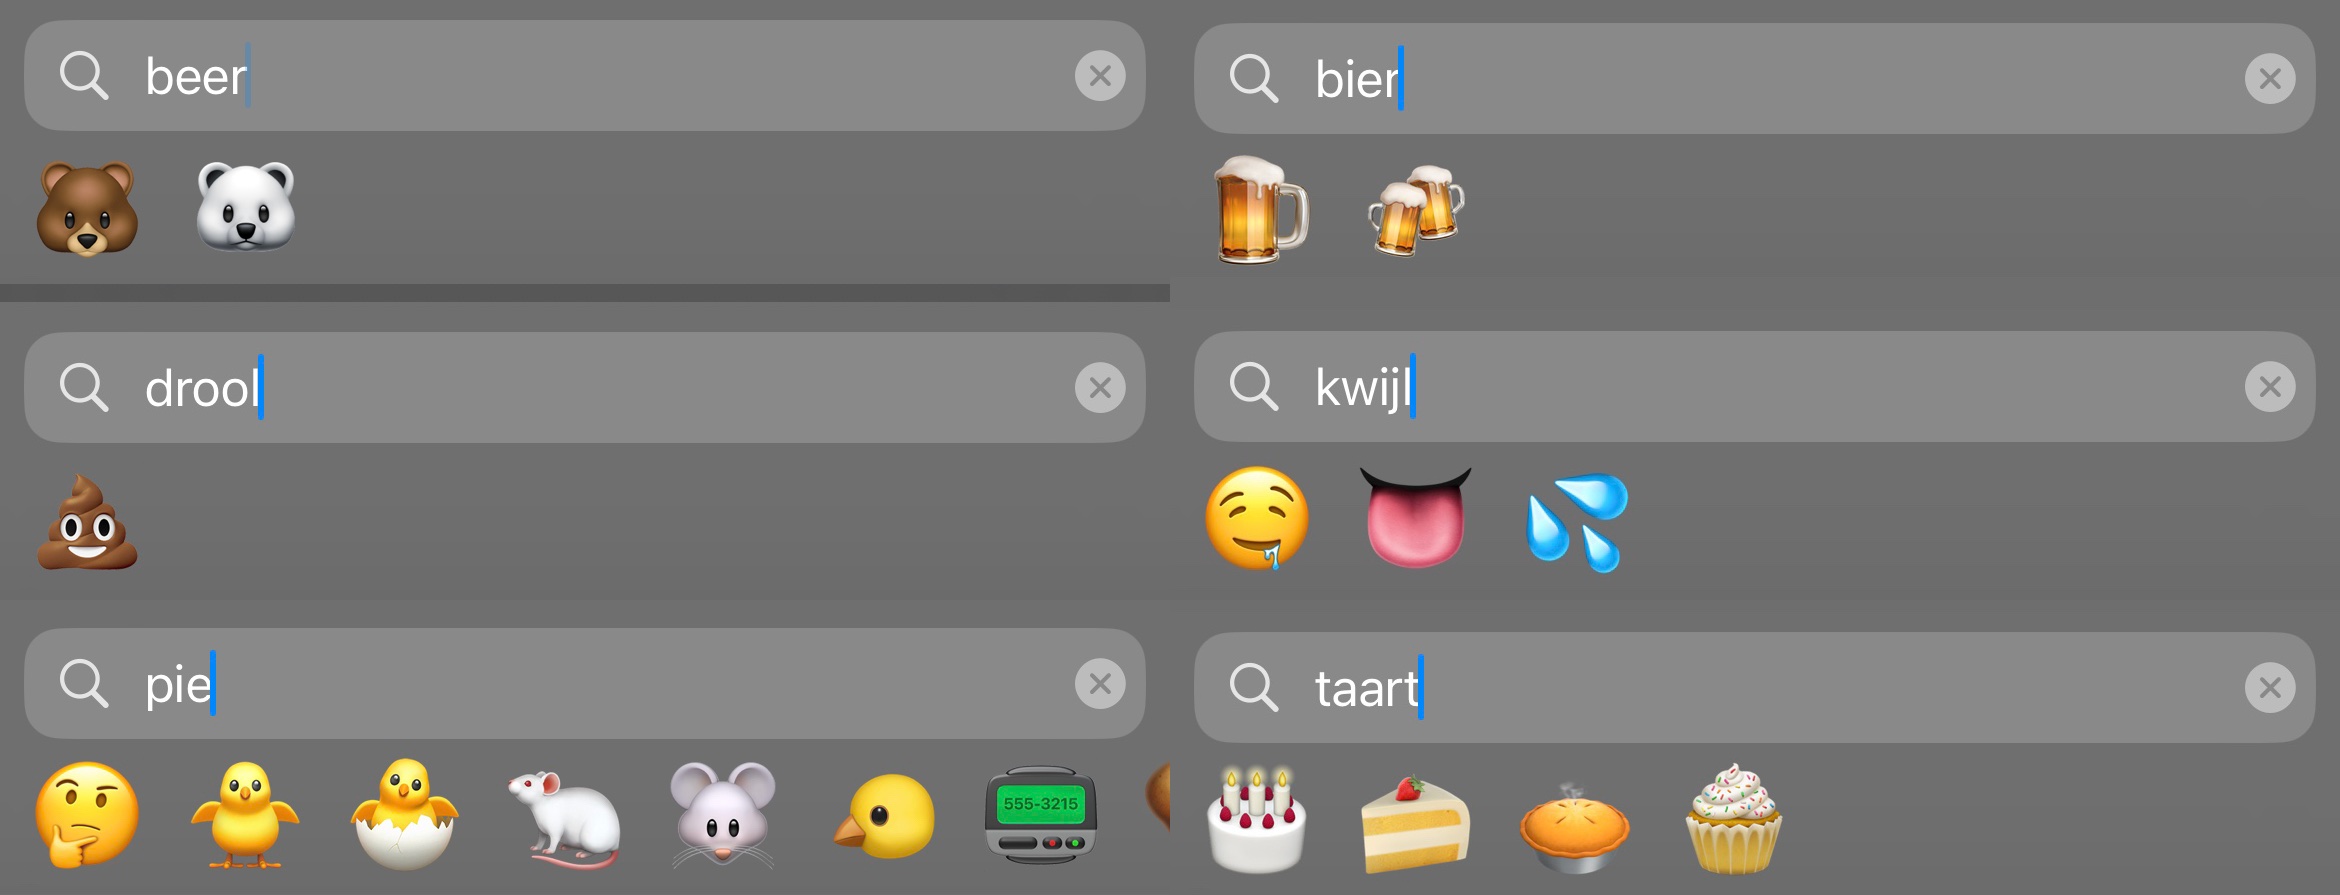
Task: Select the pager emoji showing 555-3215
Action: tap(1041, 814)
